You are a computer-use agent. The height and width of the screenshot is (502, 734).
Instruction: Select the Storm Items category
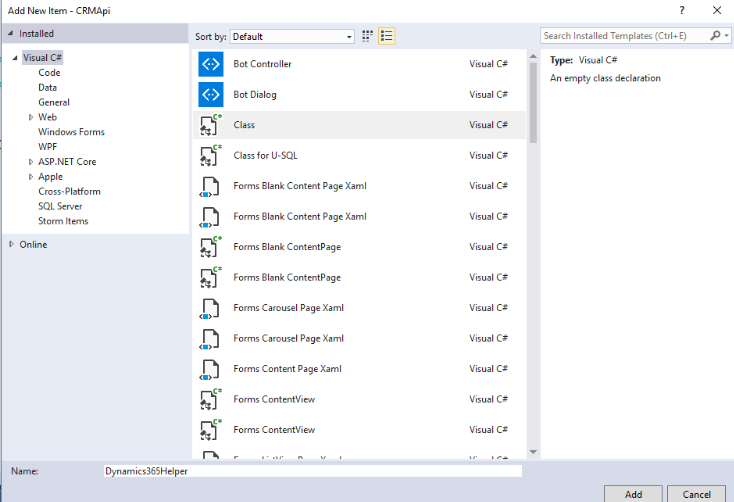coord(63,221)
